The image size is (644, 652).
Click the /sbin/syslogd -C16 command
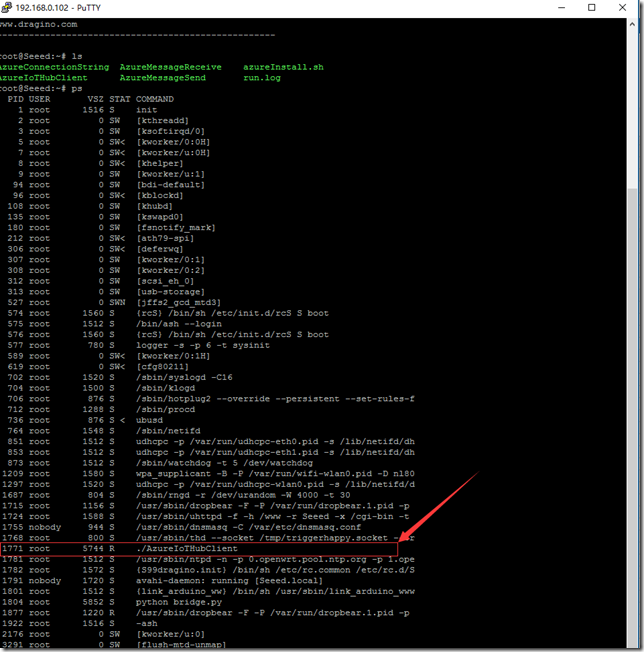click(x=184, y=377)
